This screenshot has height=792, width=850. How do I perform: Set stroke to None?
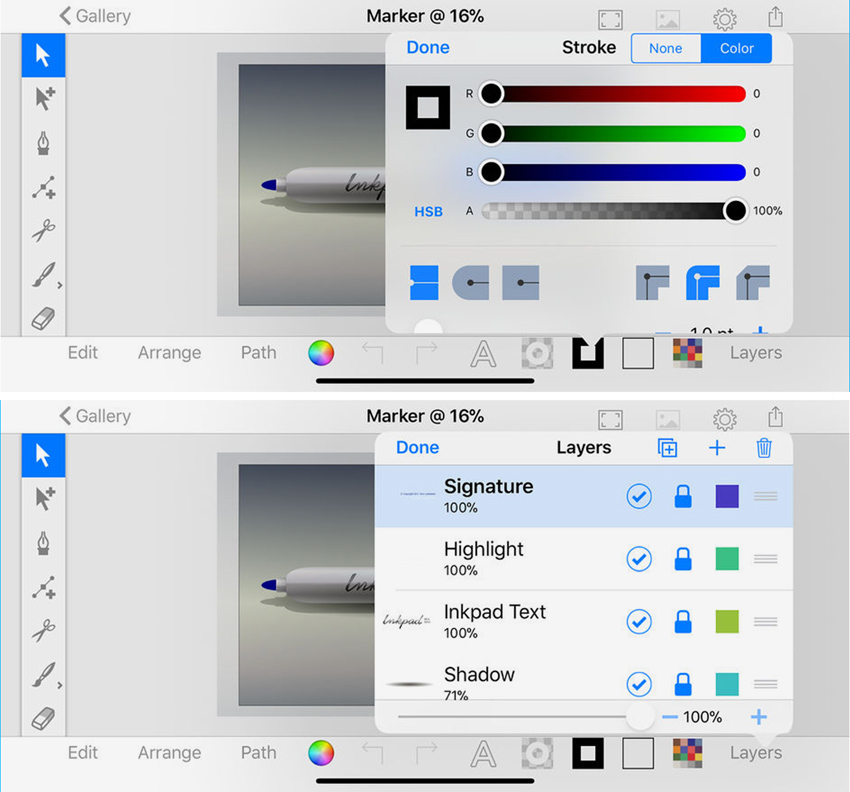666,48
